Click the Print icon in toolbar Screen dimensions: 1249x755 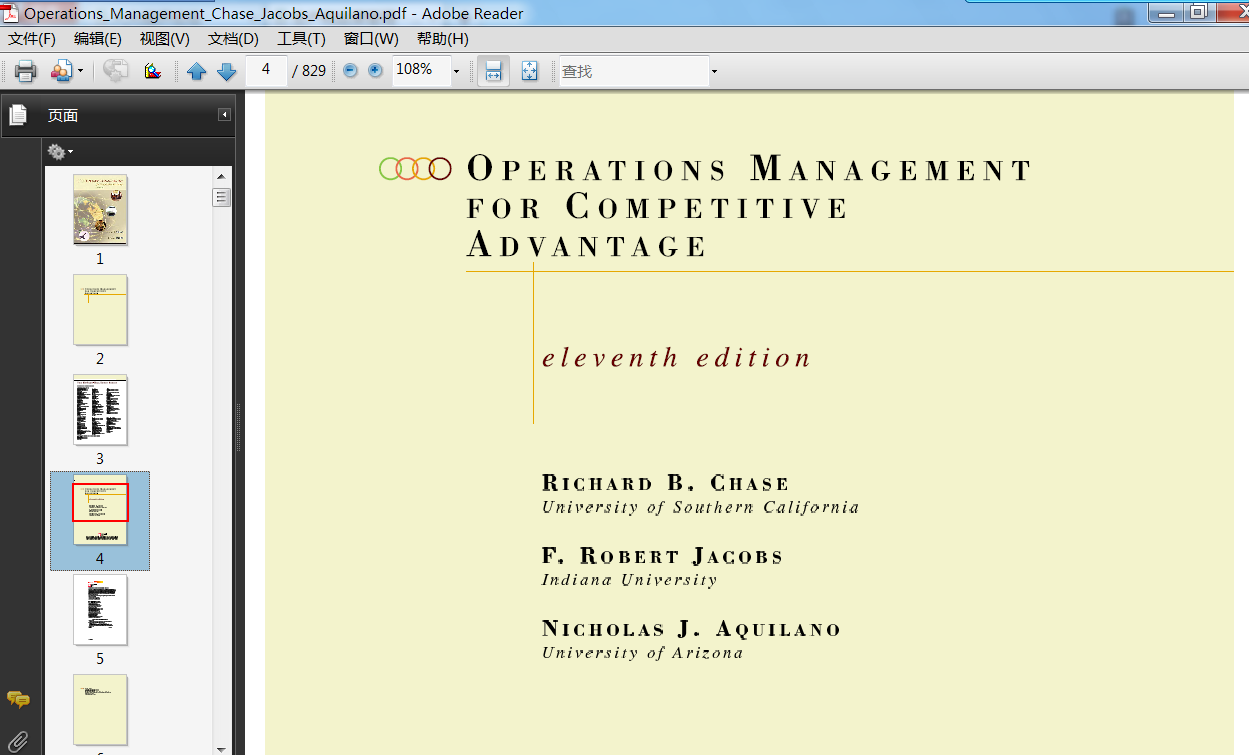click(x=25, y=71)
